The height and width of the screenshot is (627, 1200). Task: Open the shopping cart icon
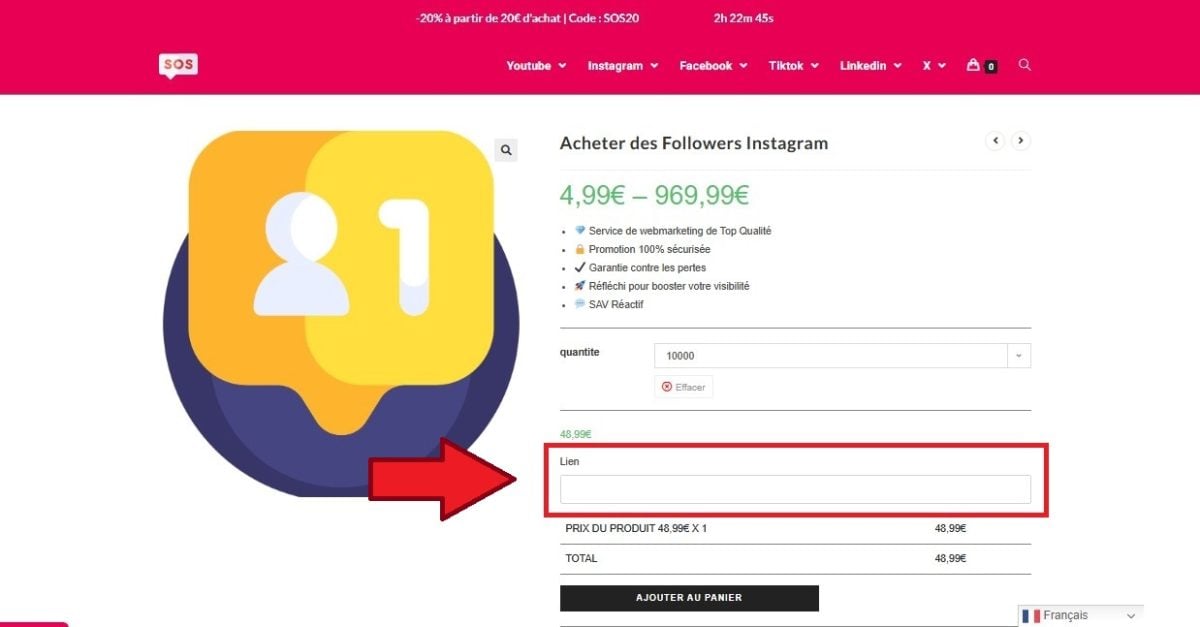pos(973,65)
